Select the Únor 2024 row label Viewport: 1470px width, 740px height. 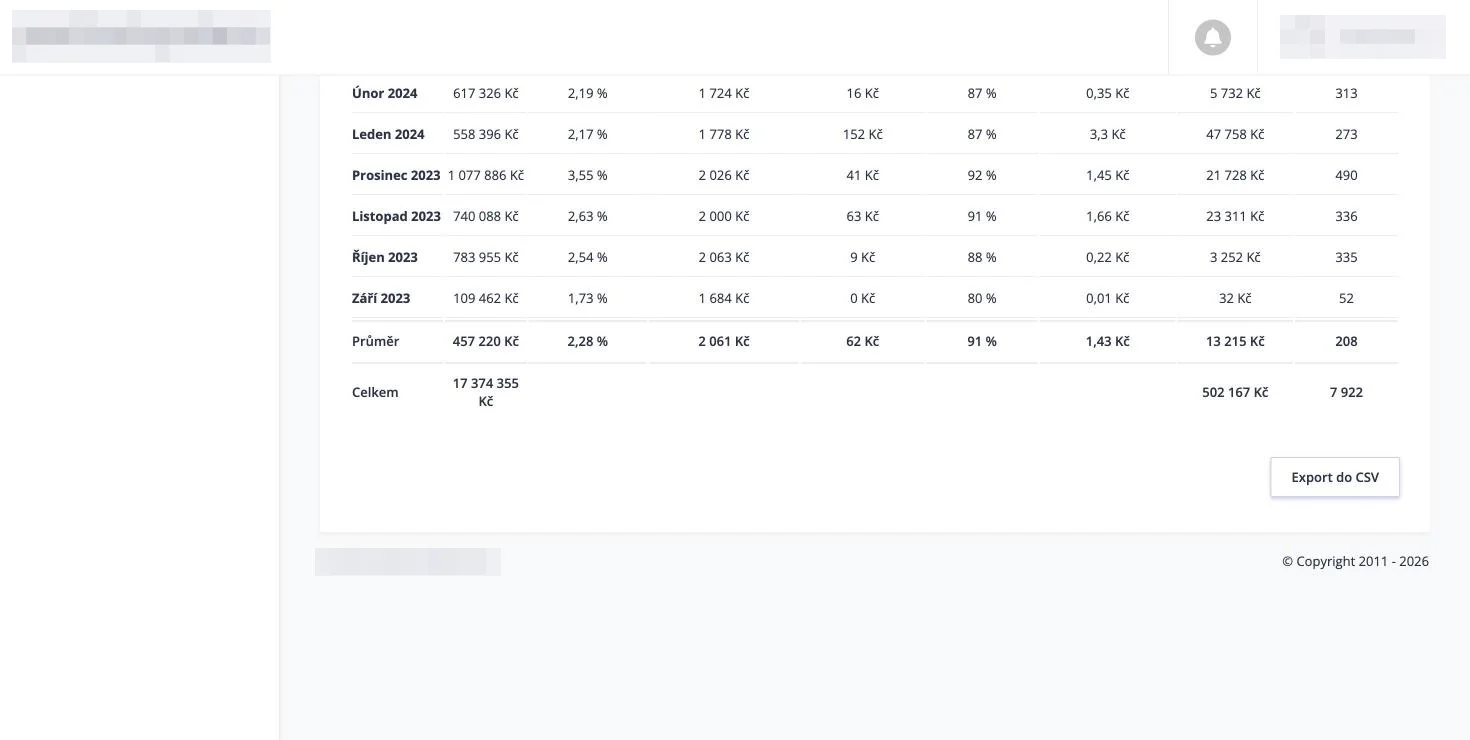click(385, 93)
